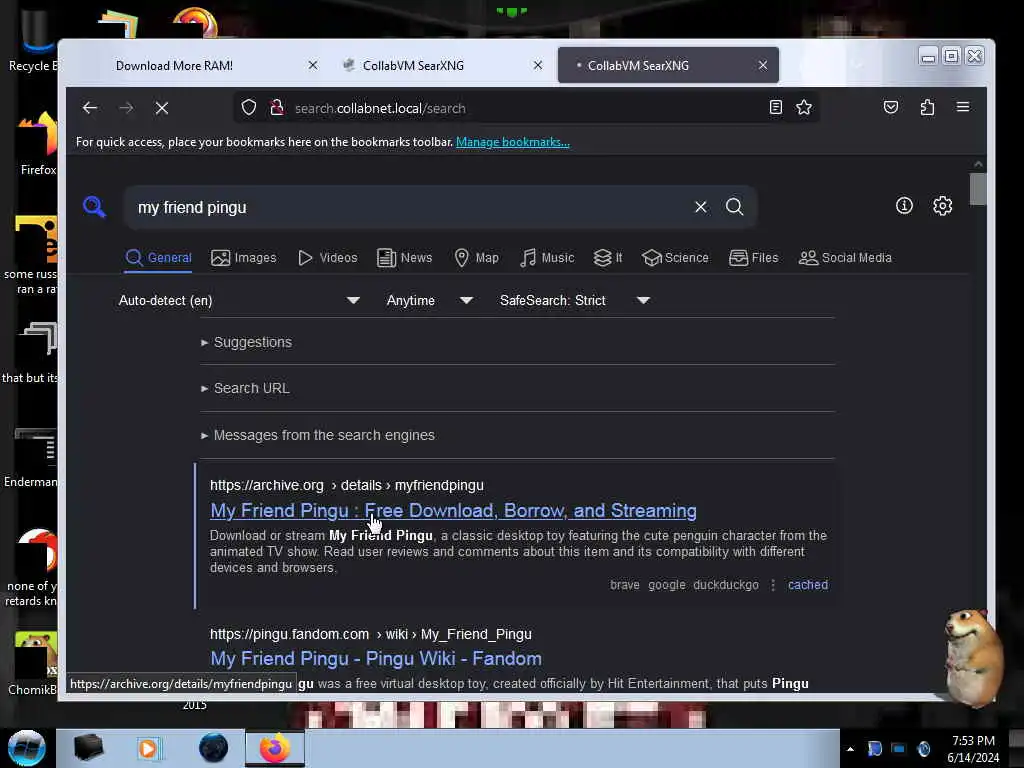This screenshot has width=1024, height=768.
Task: Switch to the Download More RAM! tab
Action: pos(174,65)
